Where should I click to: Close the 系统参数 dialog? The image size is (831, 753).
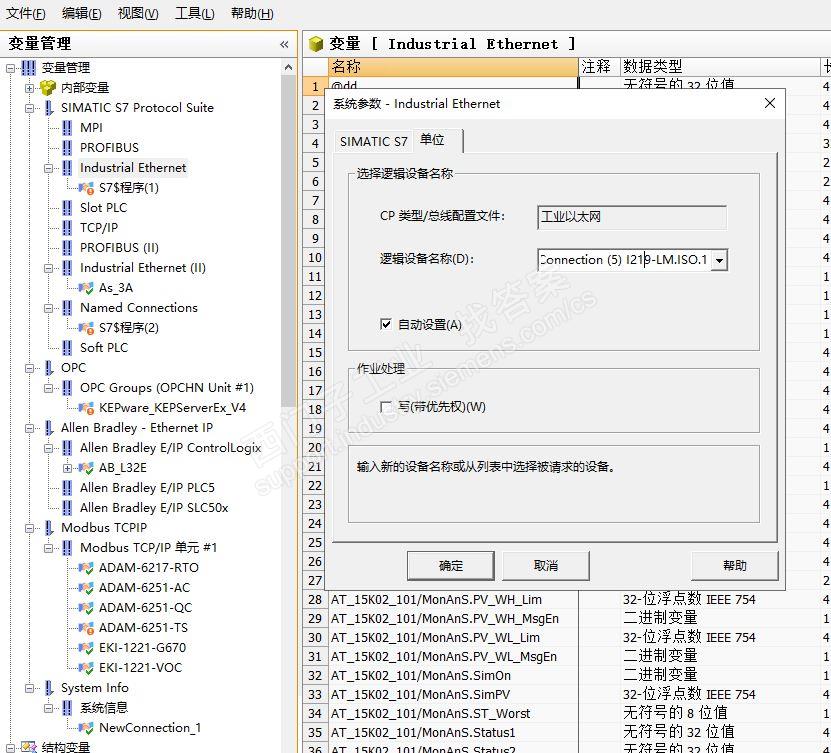coord(770,103)
